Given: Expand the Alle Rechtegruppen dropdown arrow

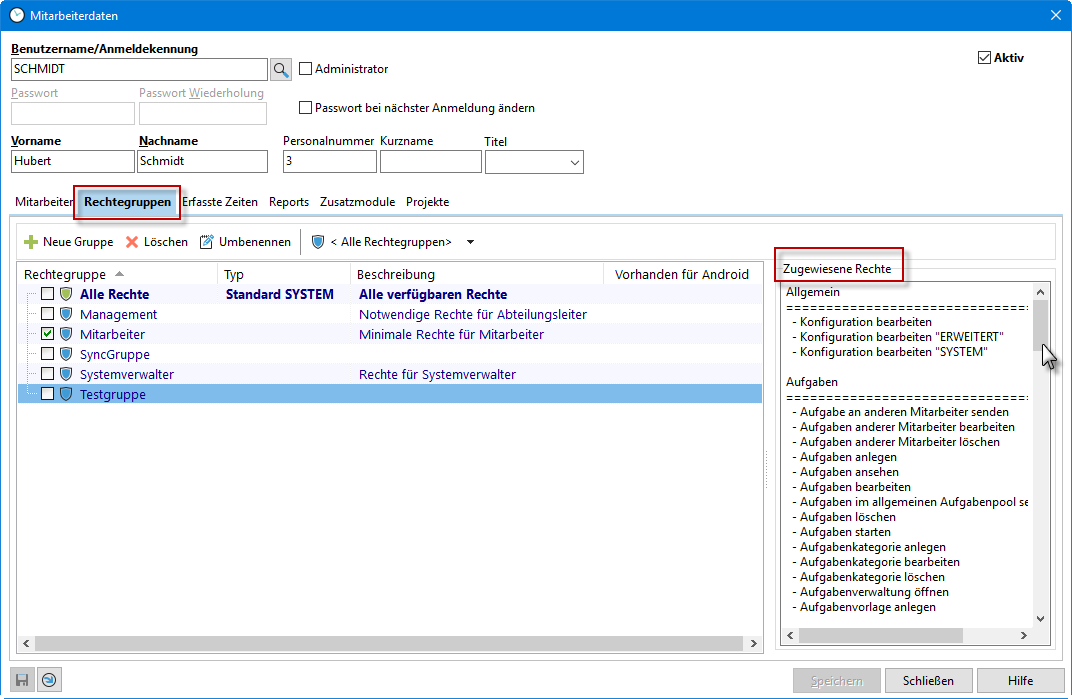Looking at the screenshot, I should click(471, 242).
